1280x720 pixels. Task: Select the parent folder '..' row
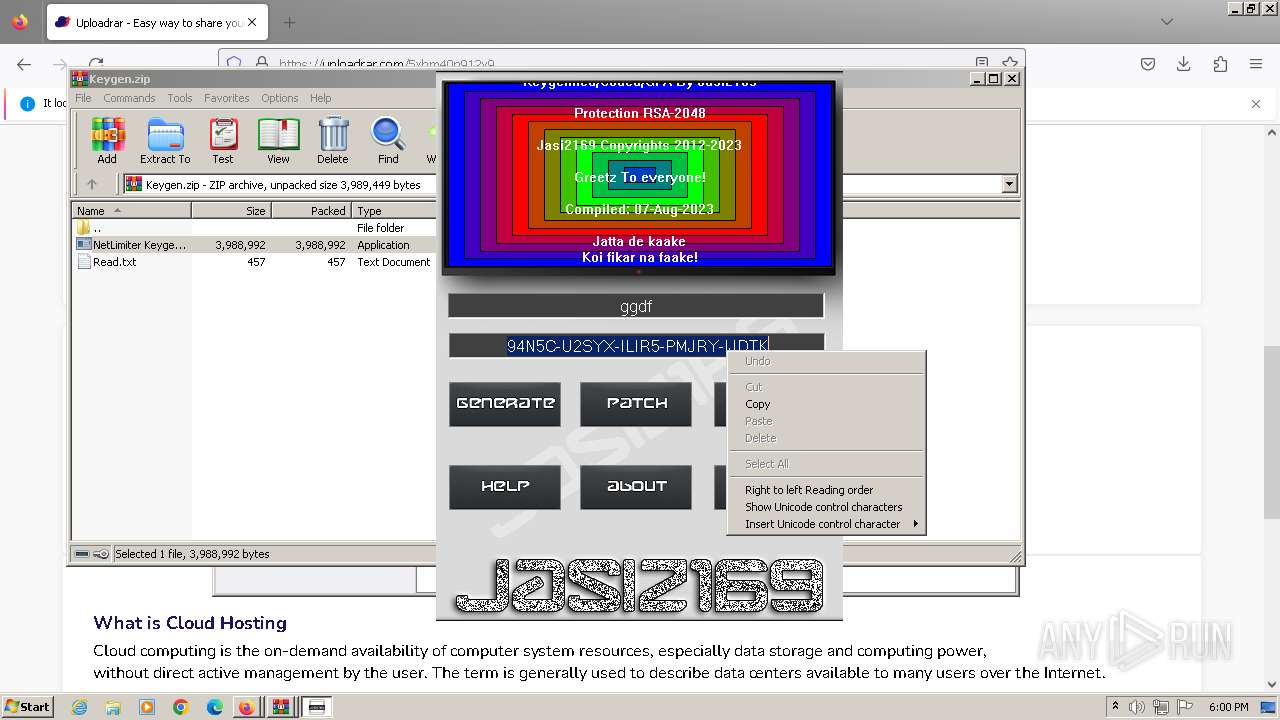tap(254, 228)
